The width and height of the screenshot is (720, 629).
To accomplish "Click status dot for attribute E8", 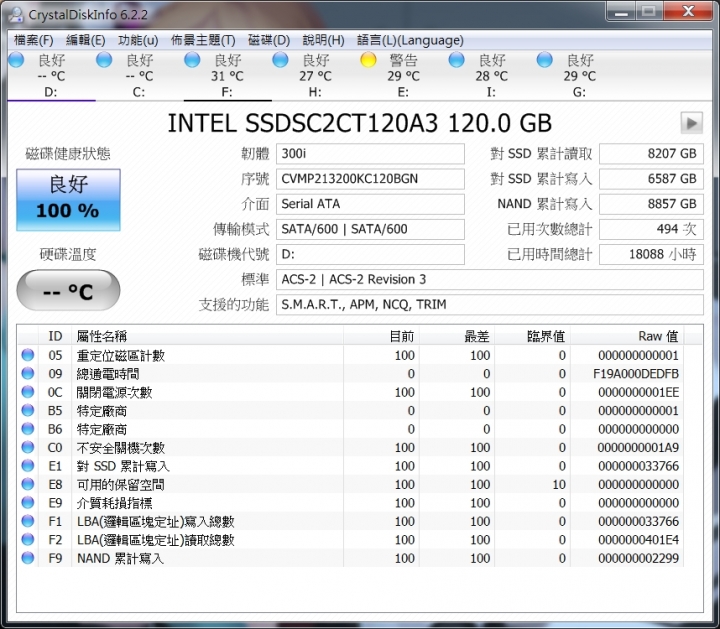I will click(x=28, y=484).
